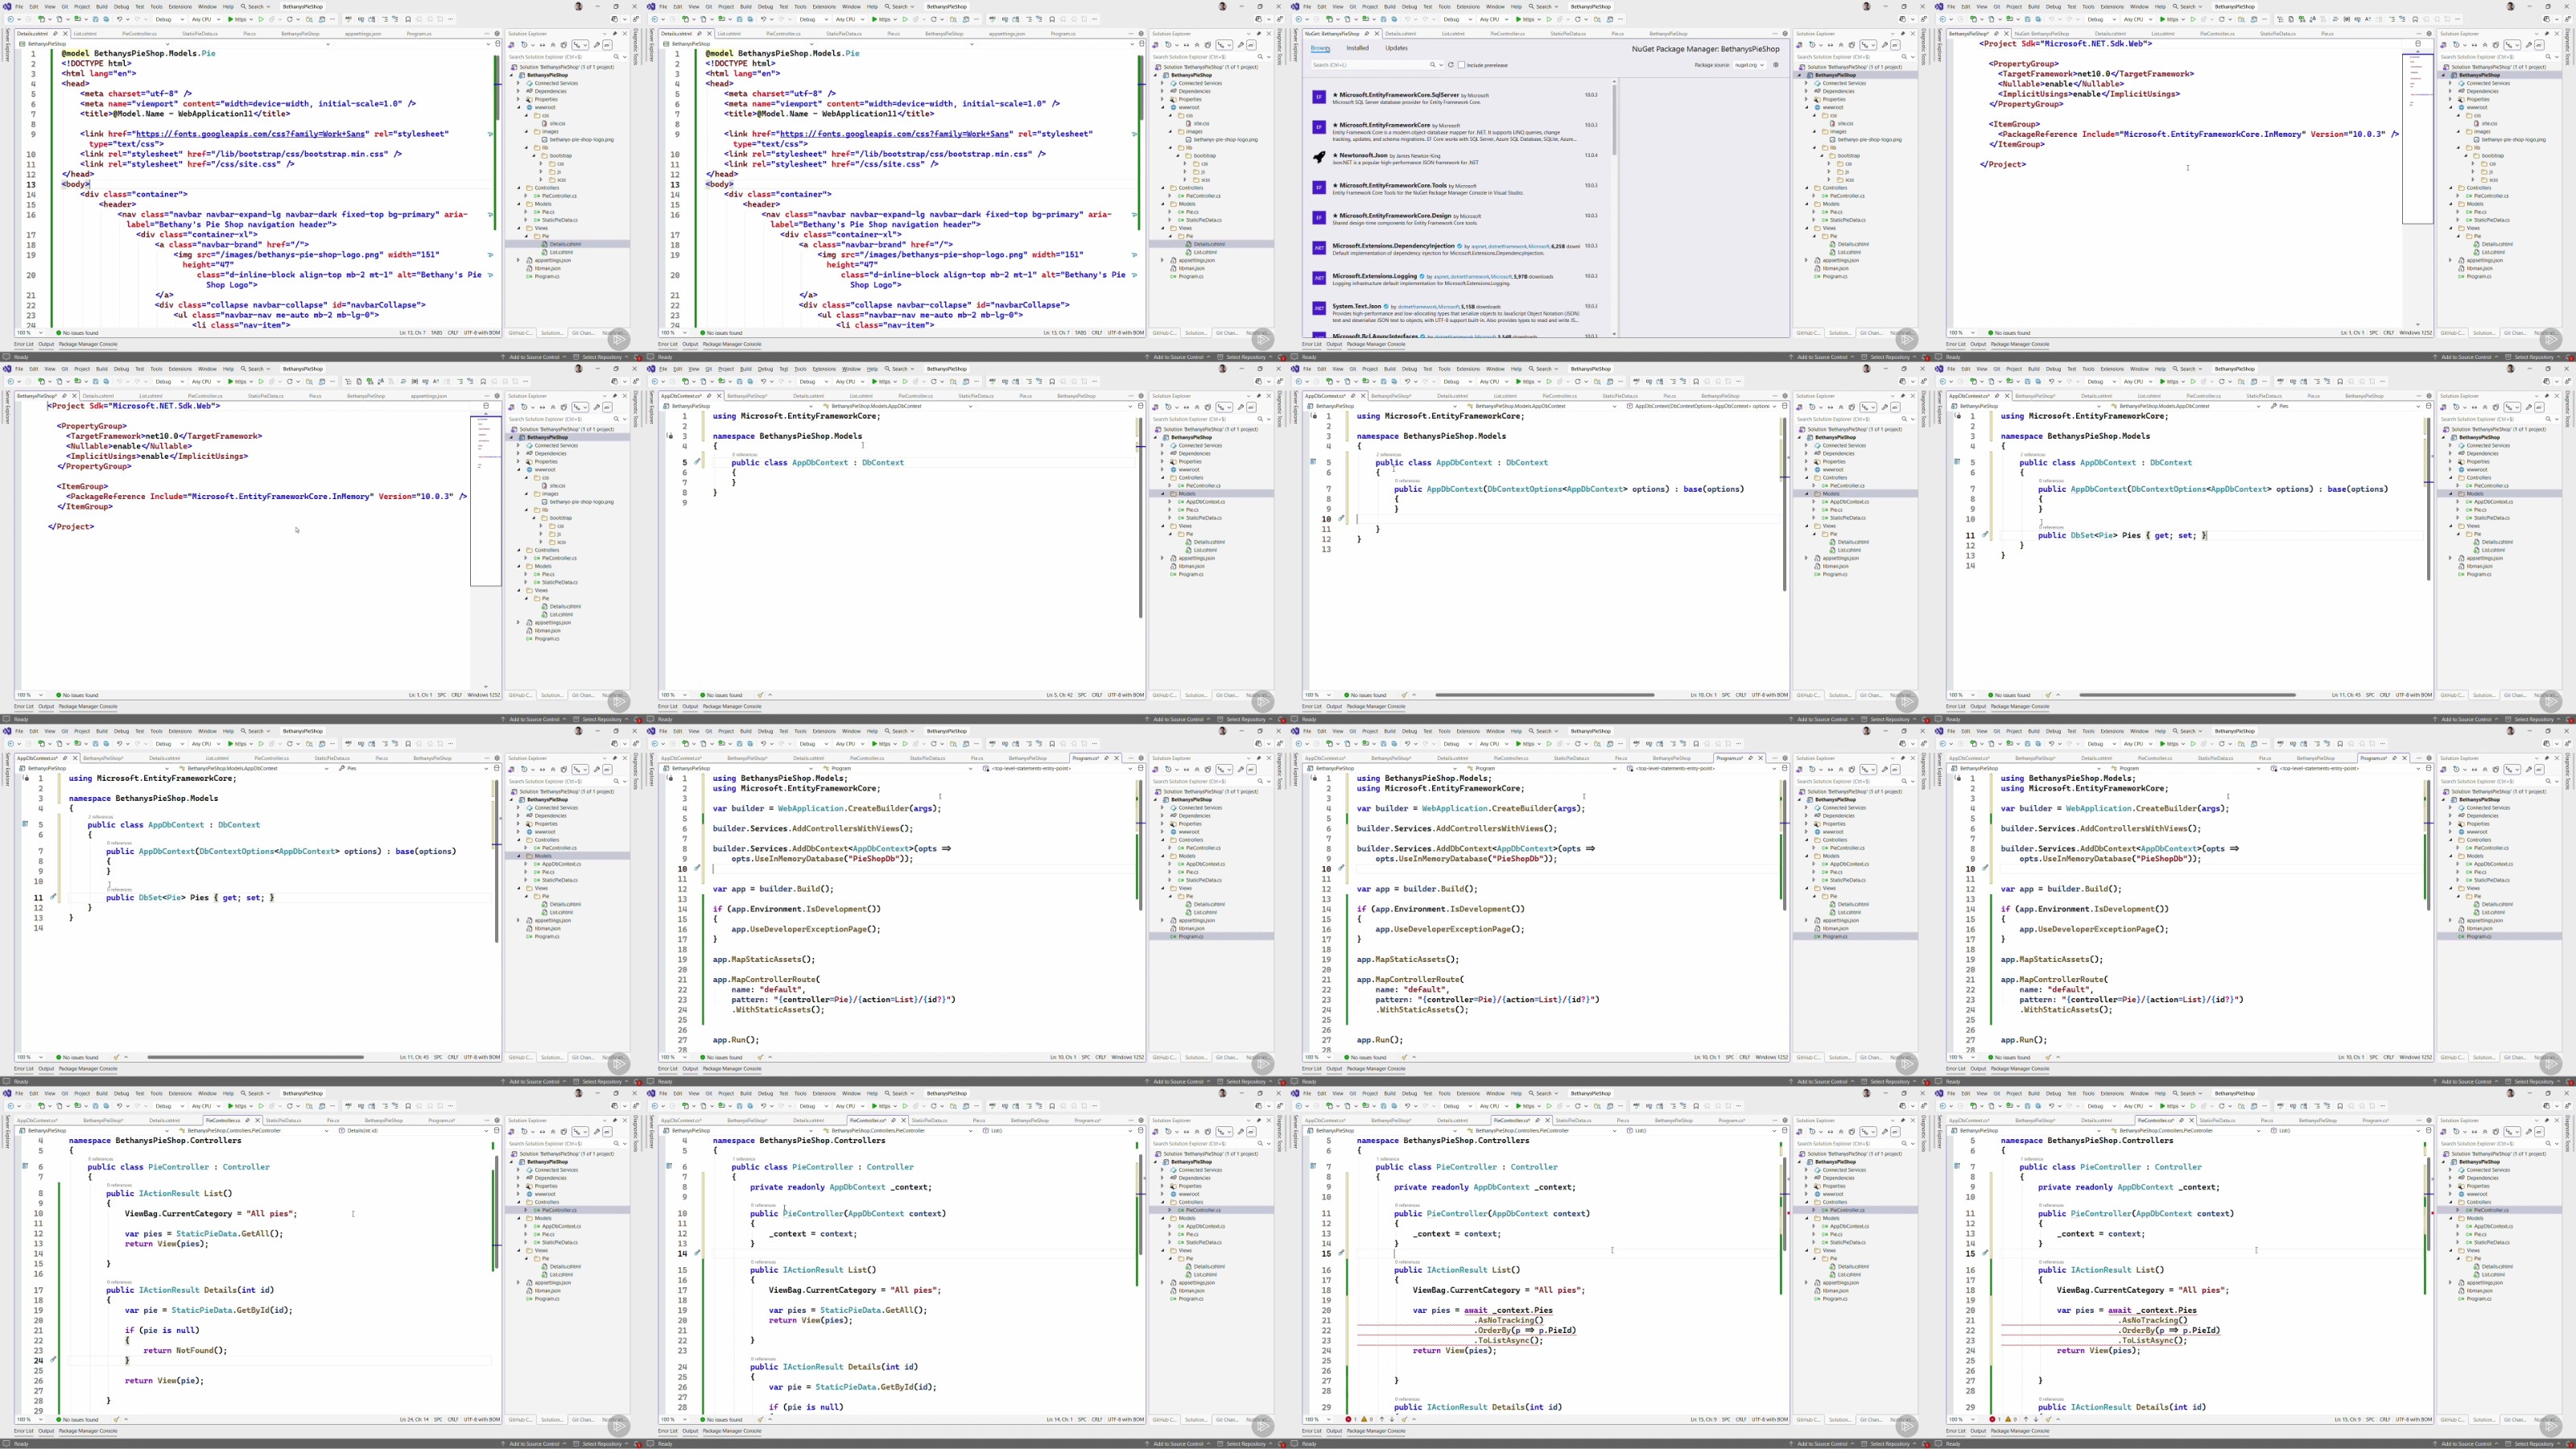Close the NuGet: BethanysPieShop document tab

(1377, 34)
